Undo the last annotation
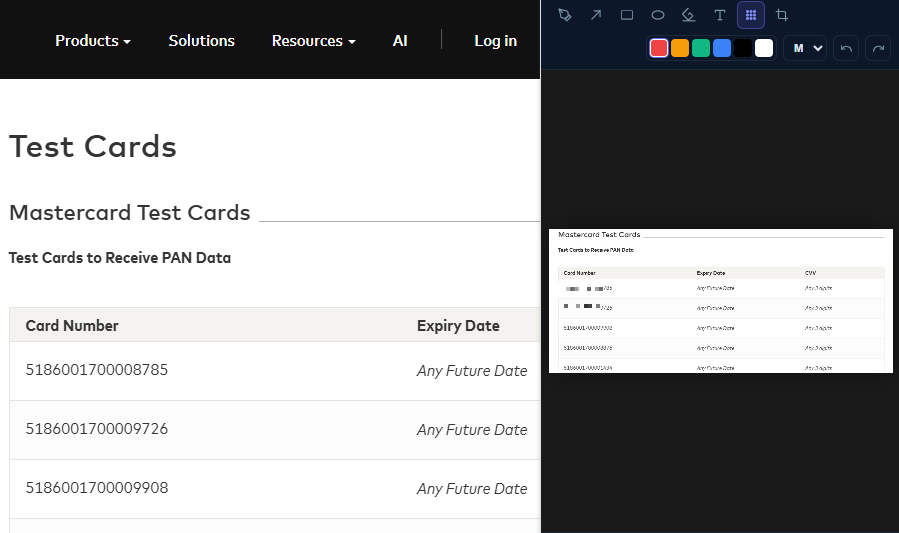The height and width of the screenshot is (533, 899). (846, 48)
